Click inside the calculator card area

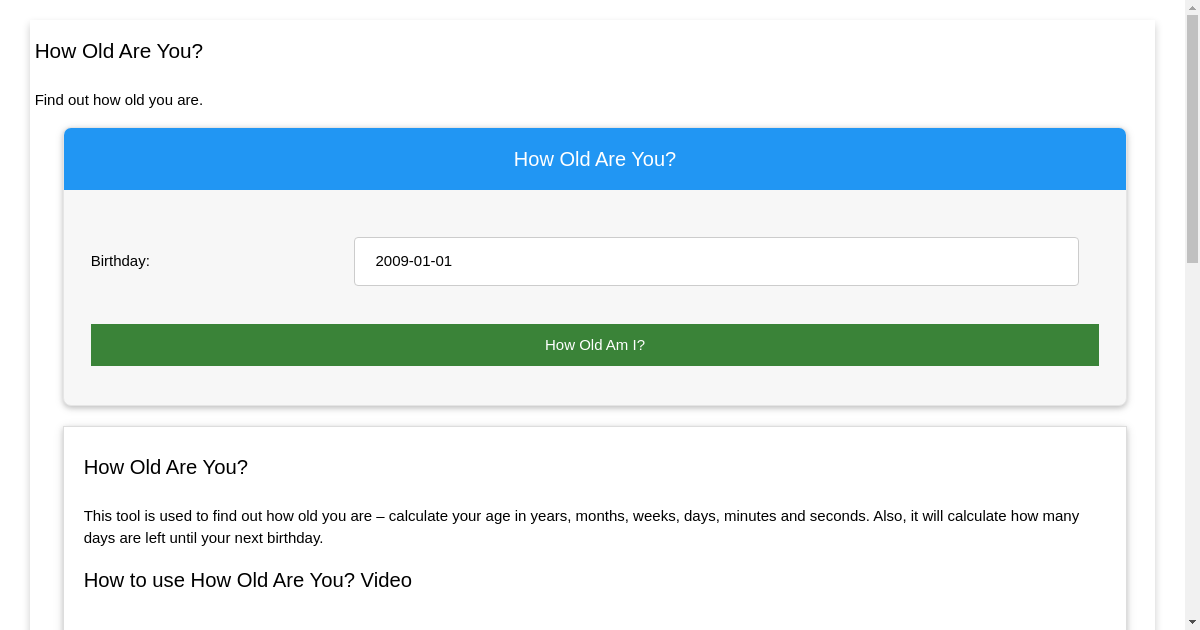point(594,300)
